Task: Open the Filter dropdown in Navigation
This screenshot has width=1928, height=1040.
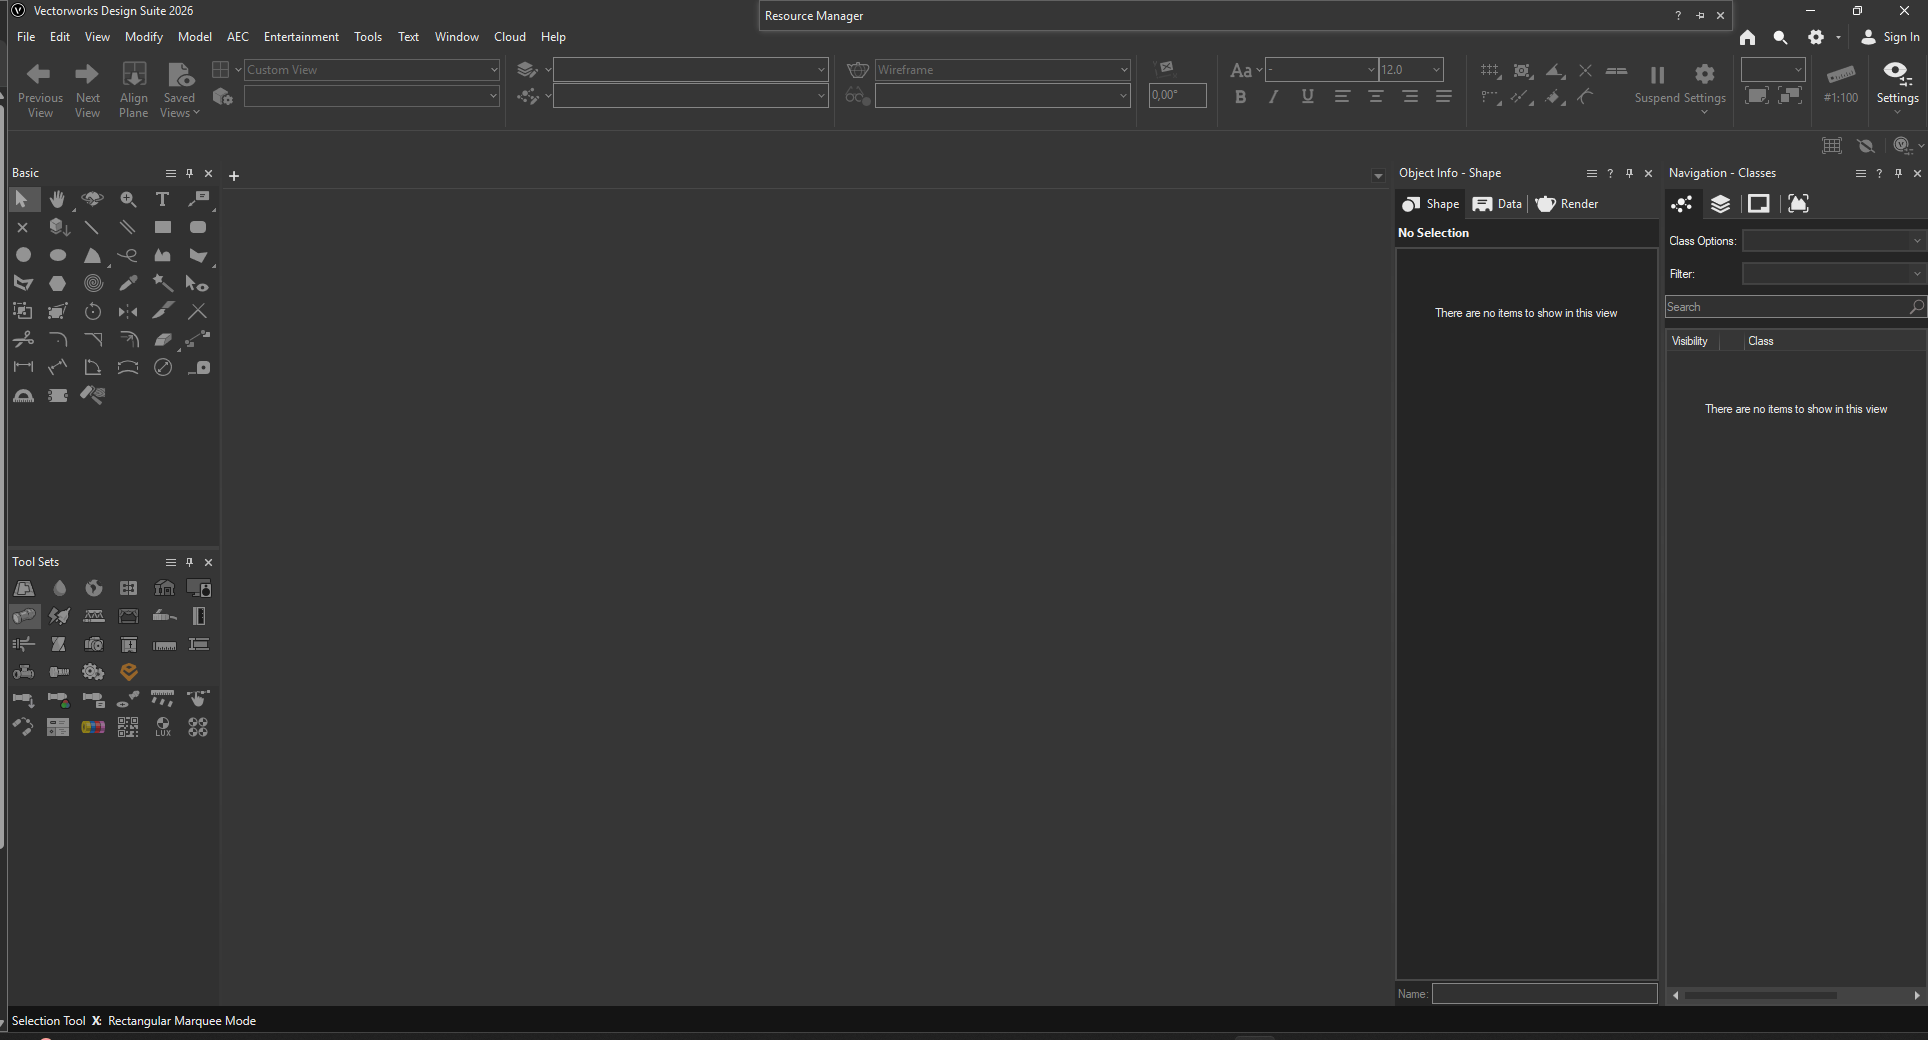Action: 1833,274
